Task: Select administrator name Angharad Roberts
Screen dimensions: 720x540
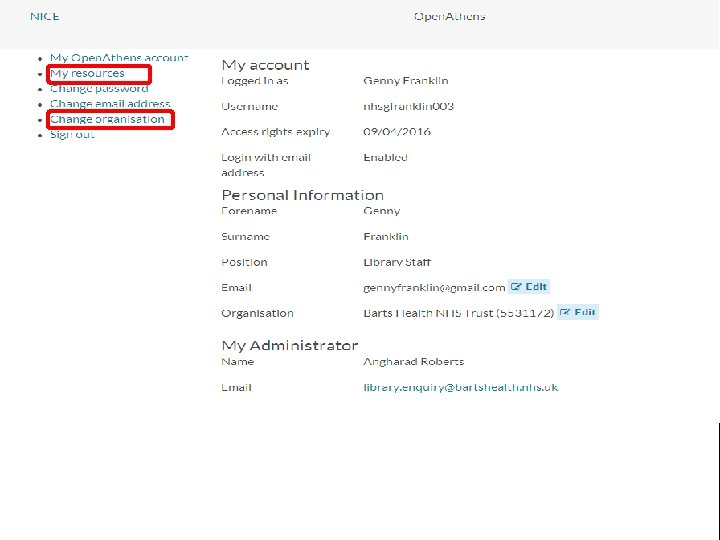Action: point(414,362)
